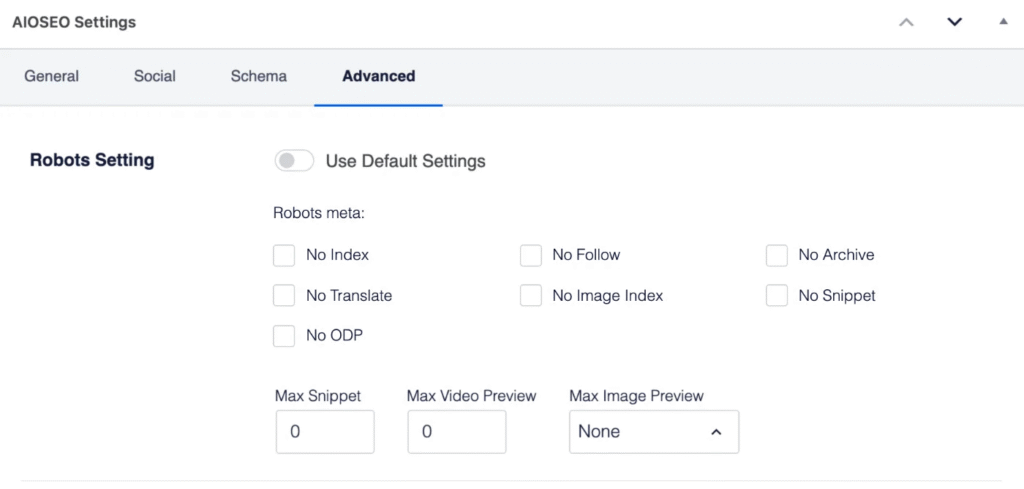The height and width of the screenshot is (489, 1024).
Task: Click the Robots Setting heading
Action: [x=92, y=160]
